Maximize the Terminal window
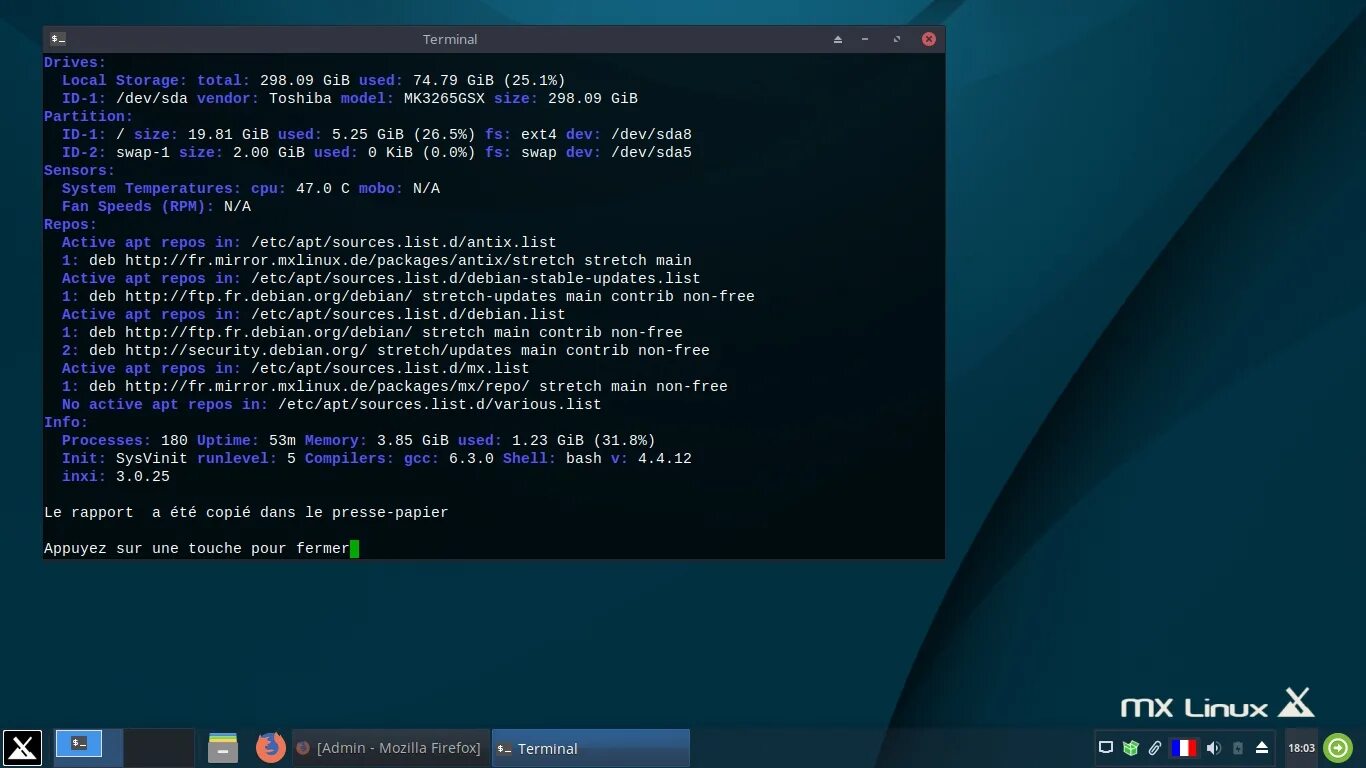The width and height of the screenshot is (1366, 768). tap(897, 39)
